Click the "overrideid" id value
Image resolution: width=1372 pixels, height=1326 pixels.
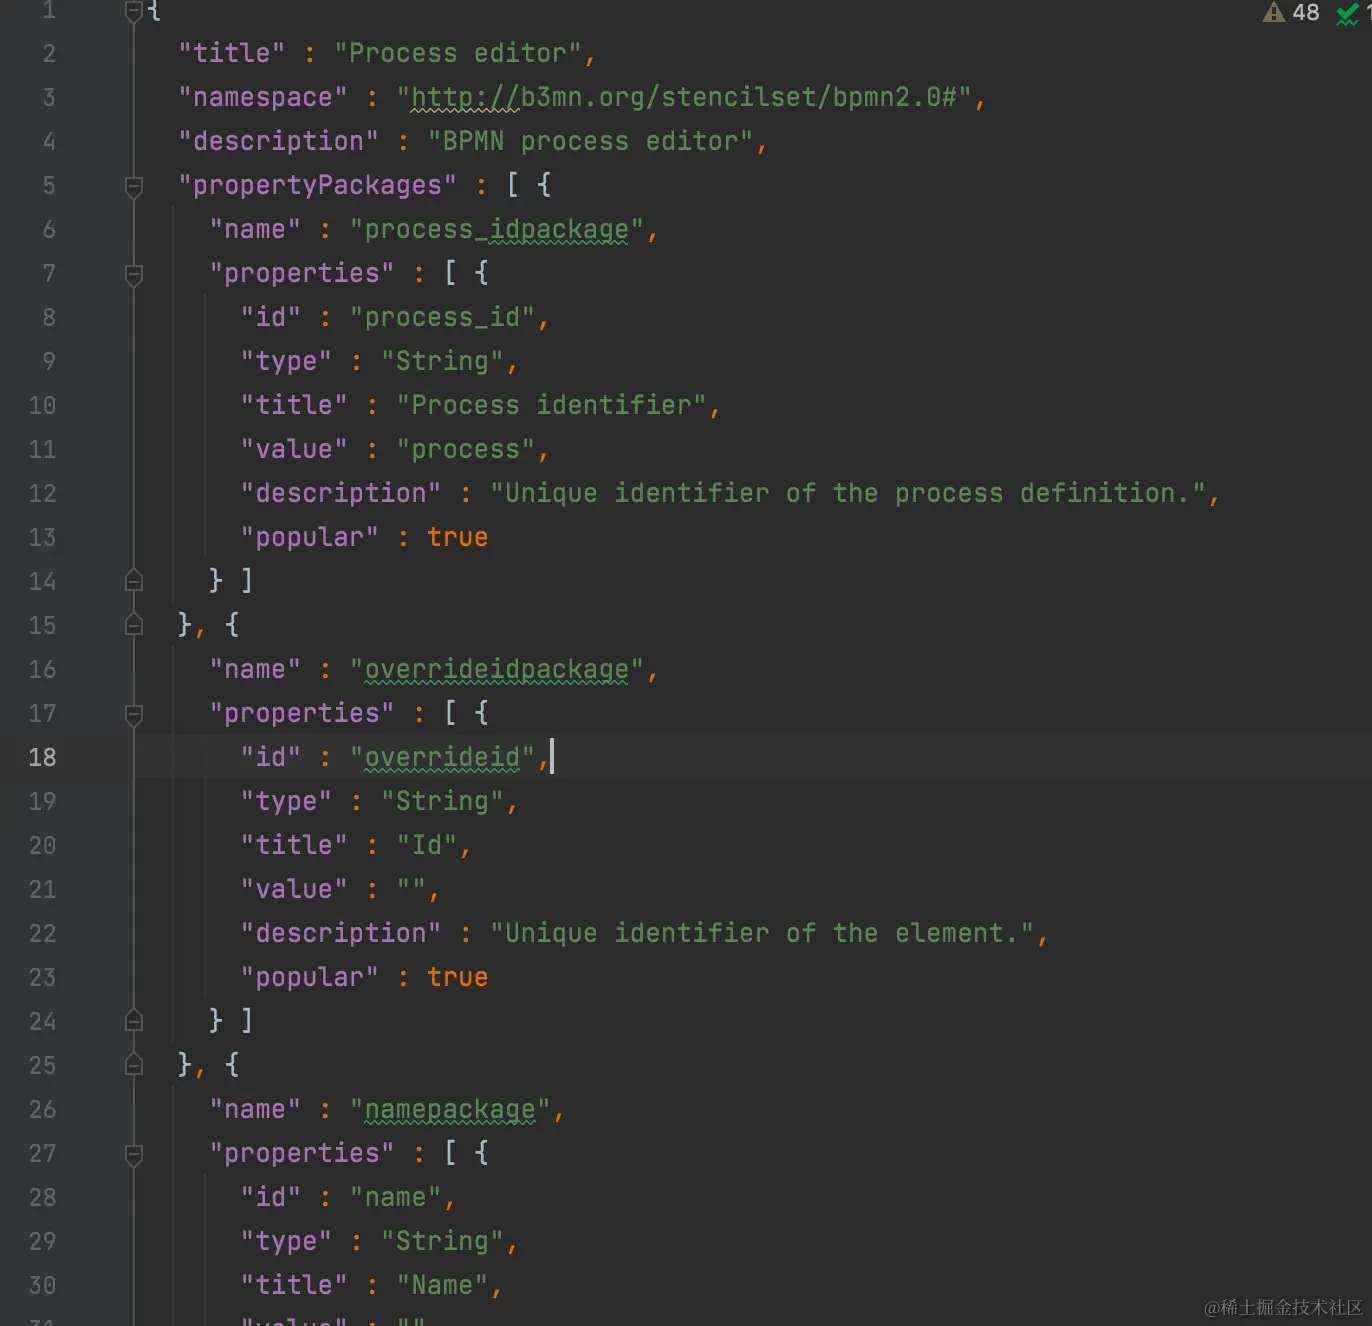(442, 757)
